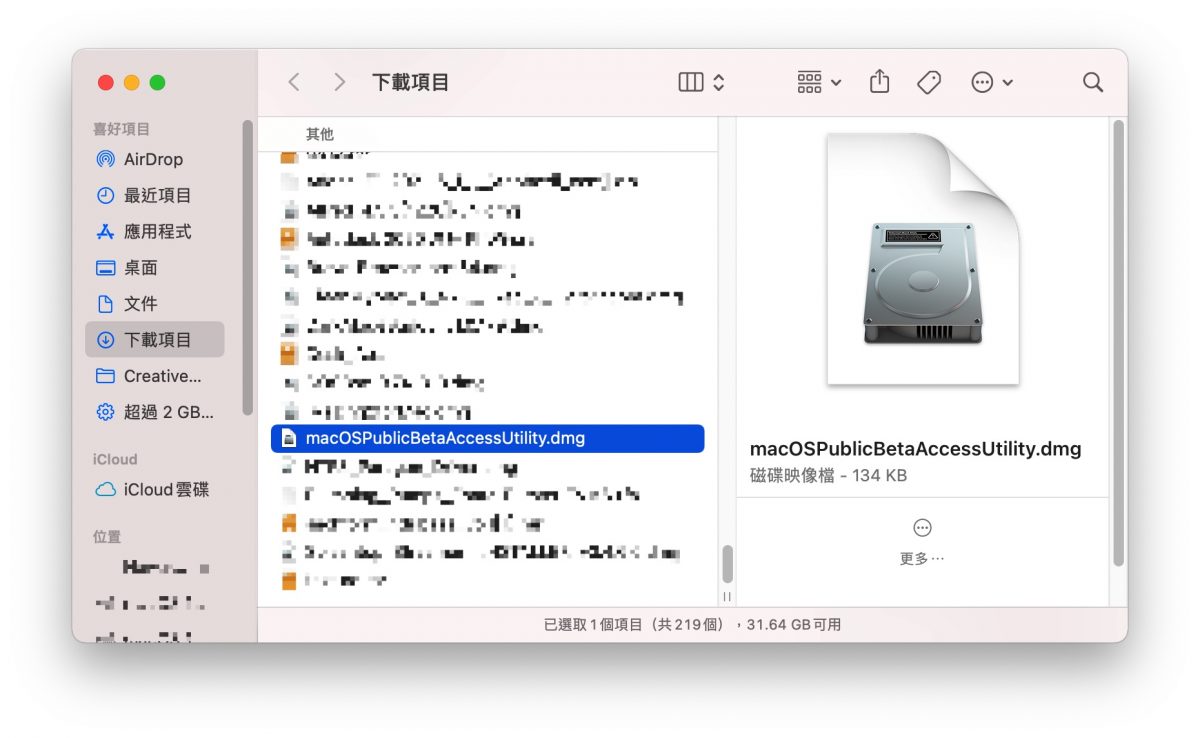Click the 喜好項目 sidebar section header

tap(121, 129)
